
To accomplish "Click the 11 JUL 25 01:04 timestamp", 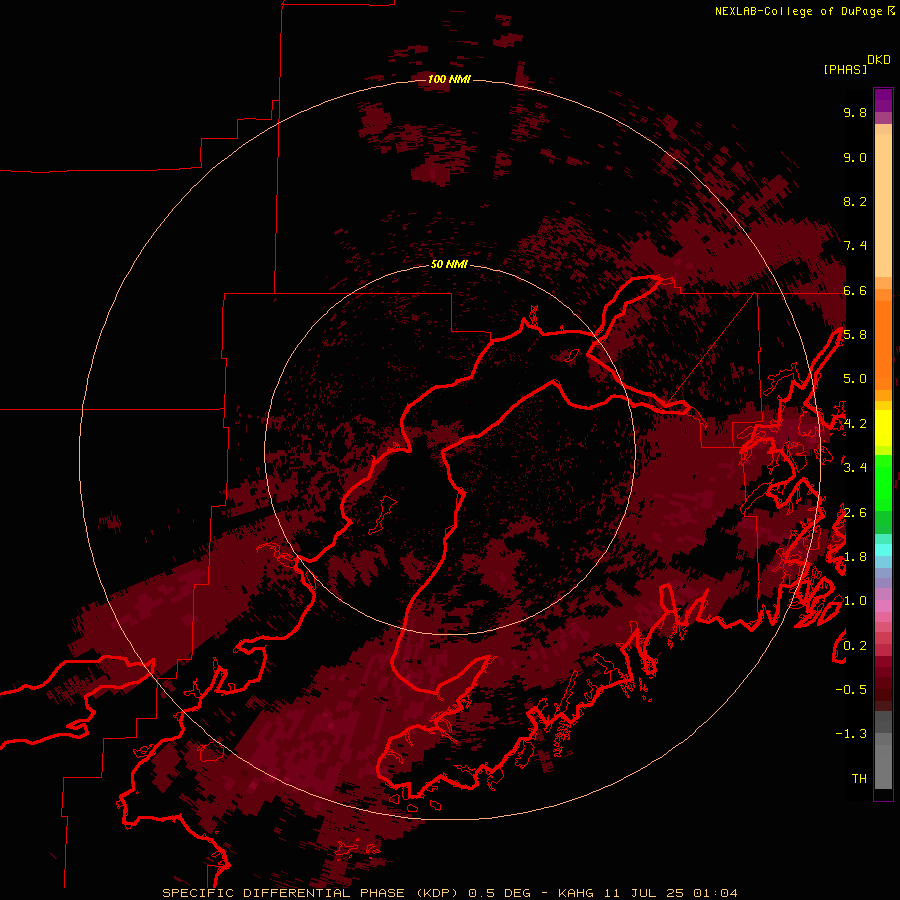I will [x=670, y=893].
